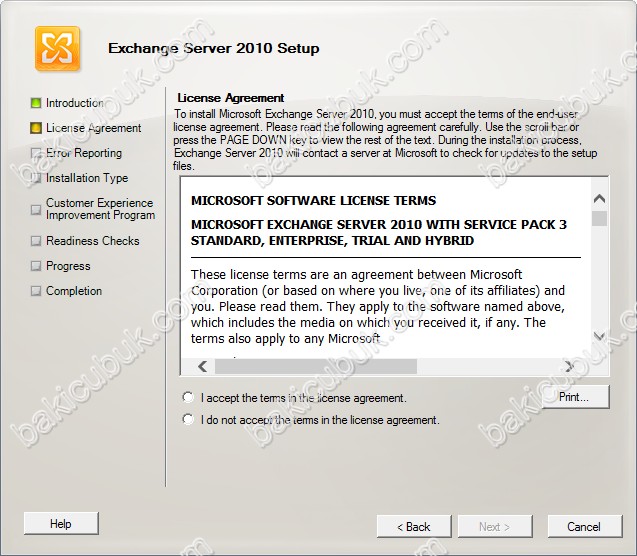Select 'I accept the terms' radio button
This screenshot has height=556, width=637.
(x=188, y=397)
